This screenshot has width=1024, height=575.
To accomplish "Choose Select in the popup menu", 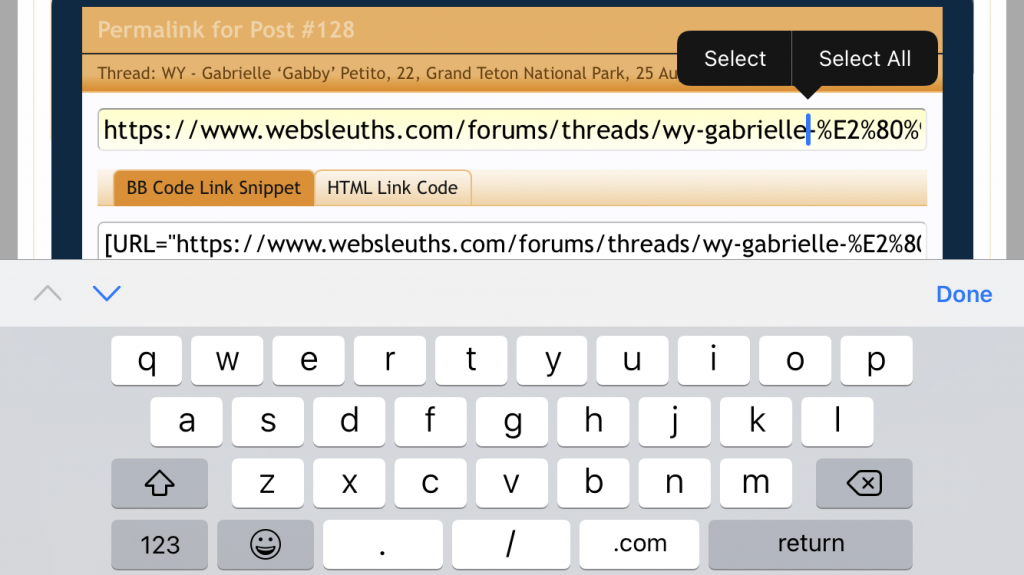I will [734, 59].
